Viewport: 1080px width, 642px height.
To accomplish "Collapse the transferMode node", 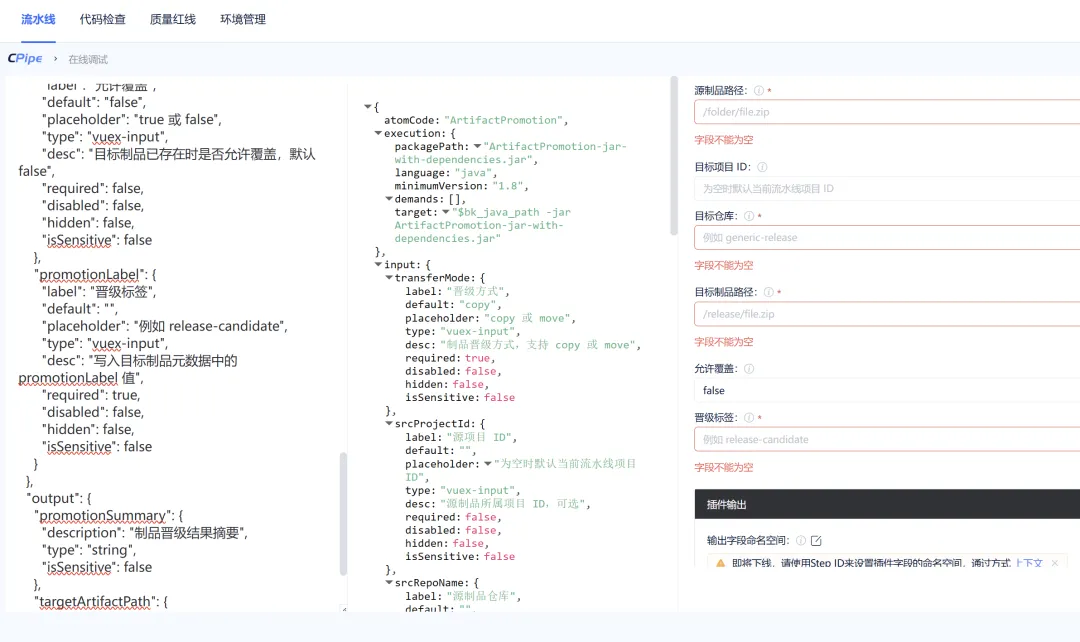I will (x=388, y=278).
